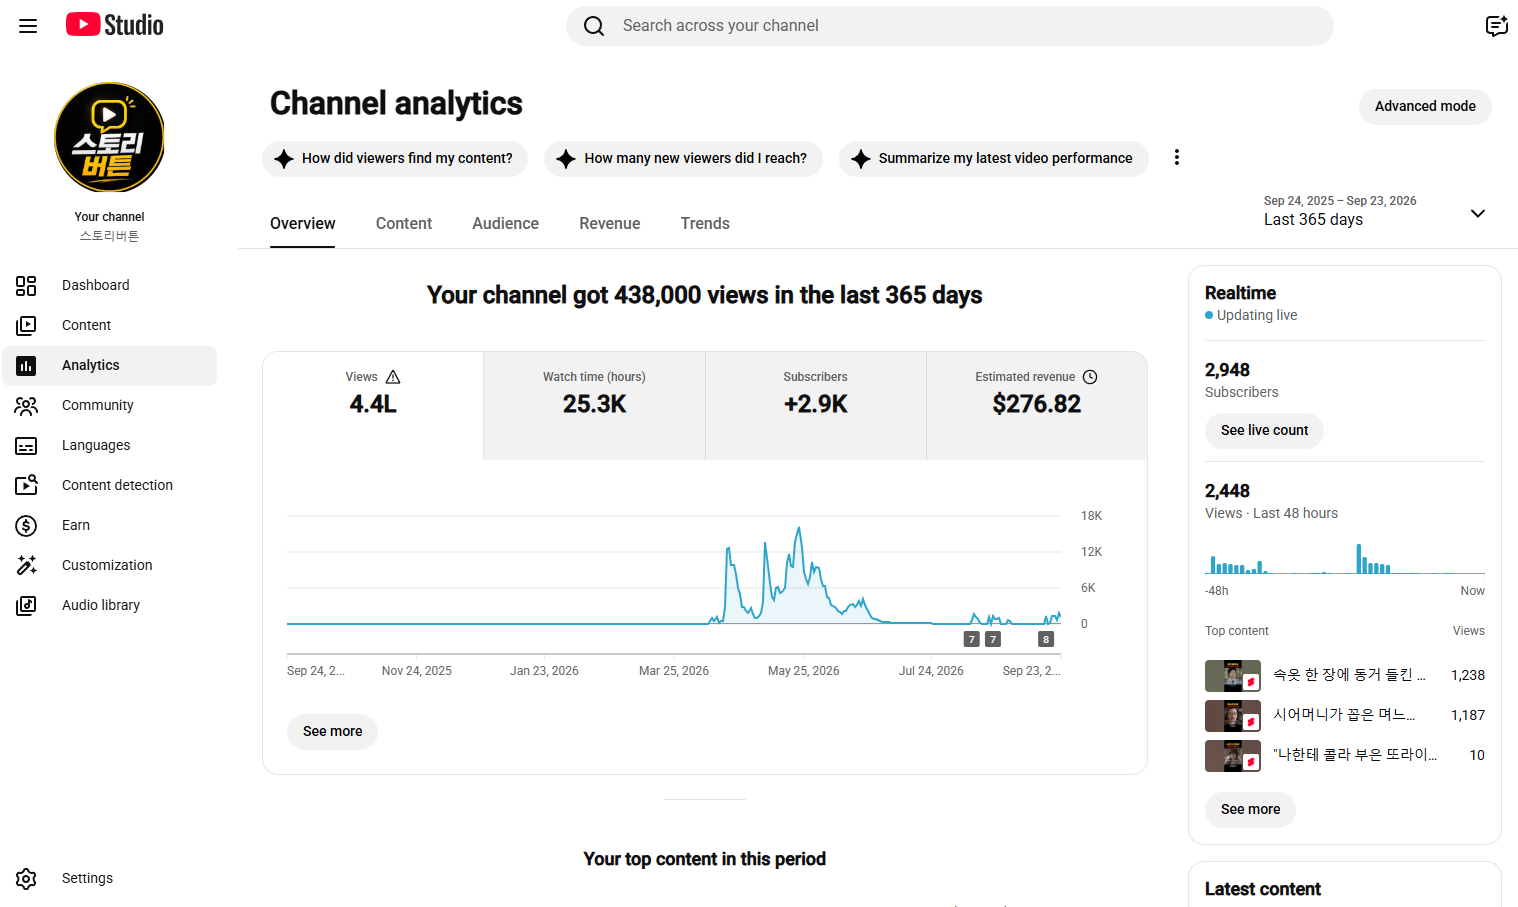Select the Subscribers +2.9K metric card
1518x907 pixels.
click(x=815, y=406)
